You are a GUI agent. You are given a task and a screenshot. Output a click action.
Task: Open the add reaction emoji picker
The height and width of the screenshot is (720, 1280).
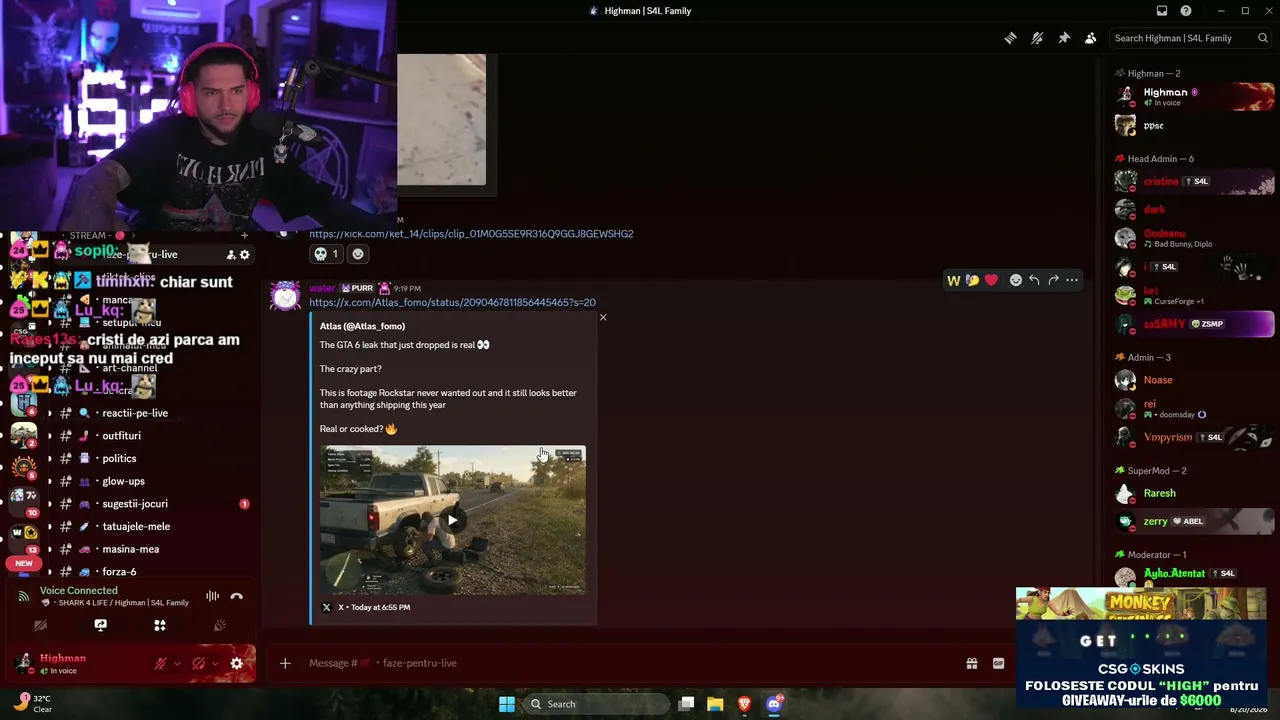point(1015,280)
